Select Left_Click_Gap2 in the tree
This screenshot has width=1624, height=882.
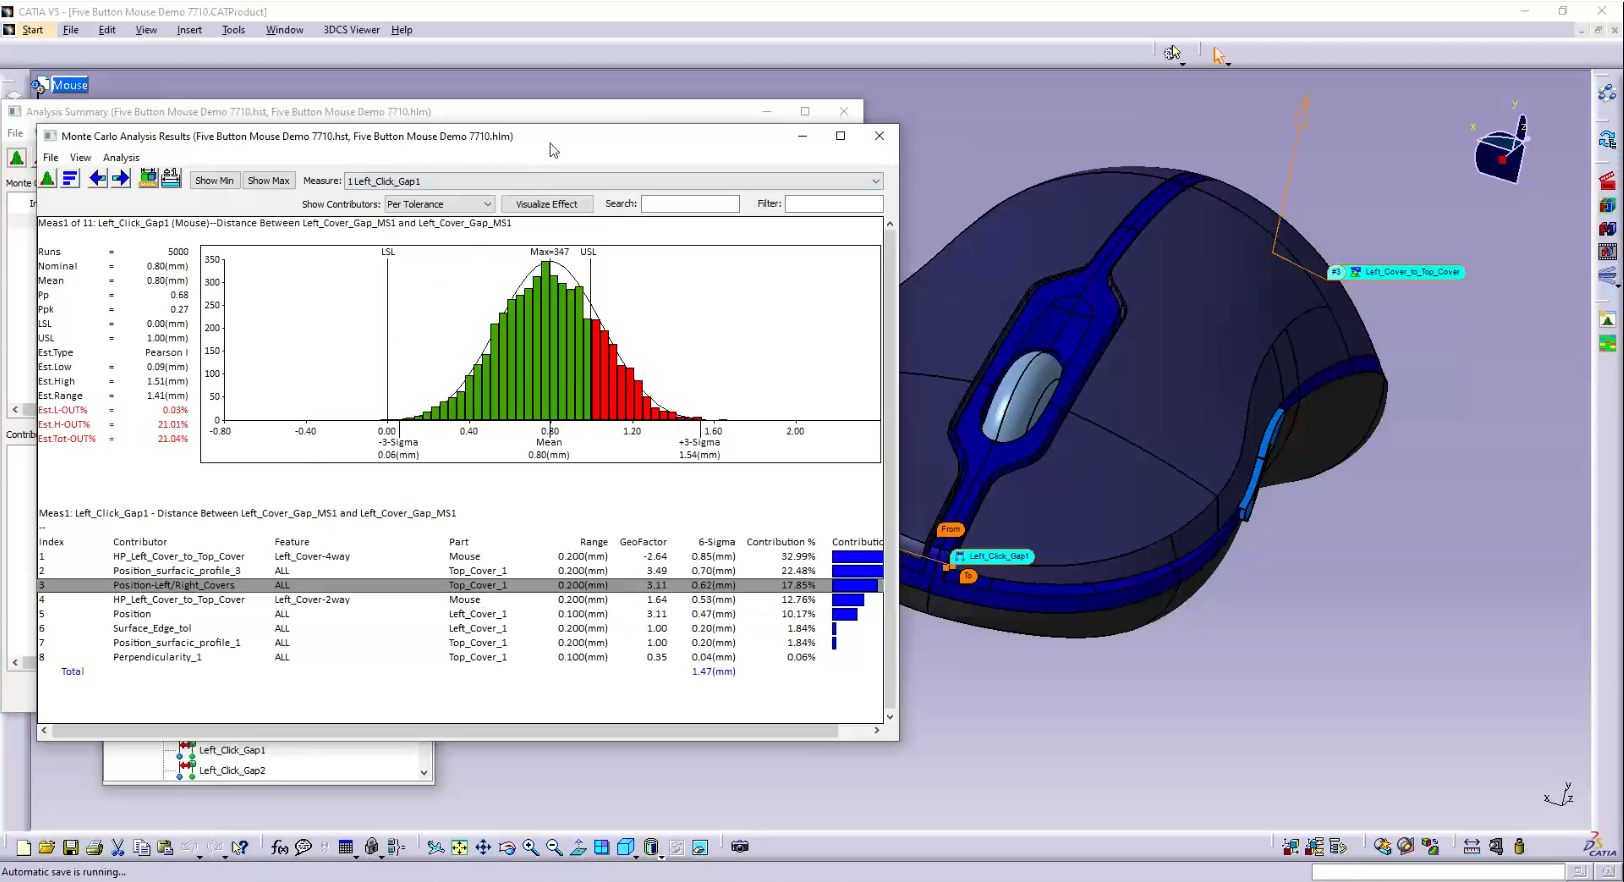pos(232,771)
